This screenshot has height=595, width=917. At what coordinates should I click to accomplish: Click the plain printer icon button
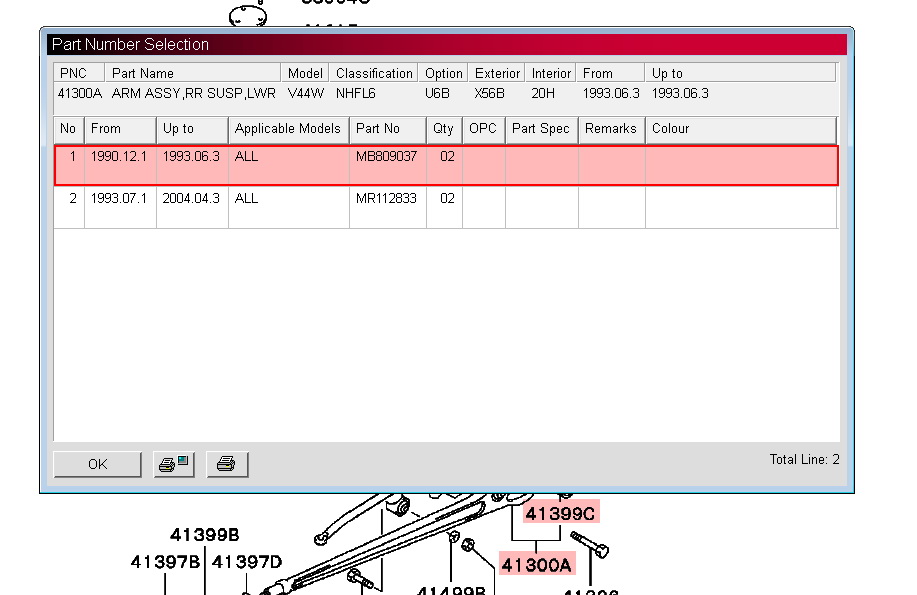tap(227, 464)
